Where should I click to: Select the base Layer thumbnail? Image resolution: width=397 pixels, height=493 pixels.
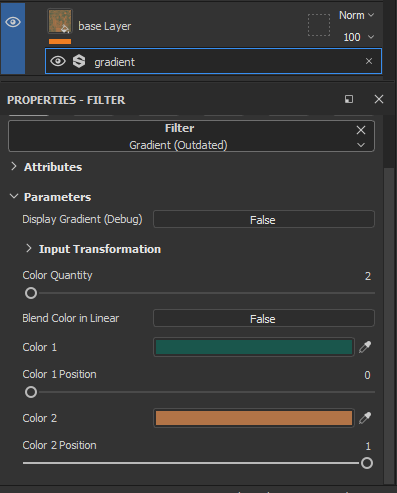(60, 22)
